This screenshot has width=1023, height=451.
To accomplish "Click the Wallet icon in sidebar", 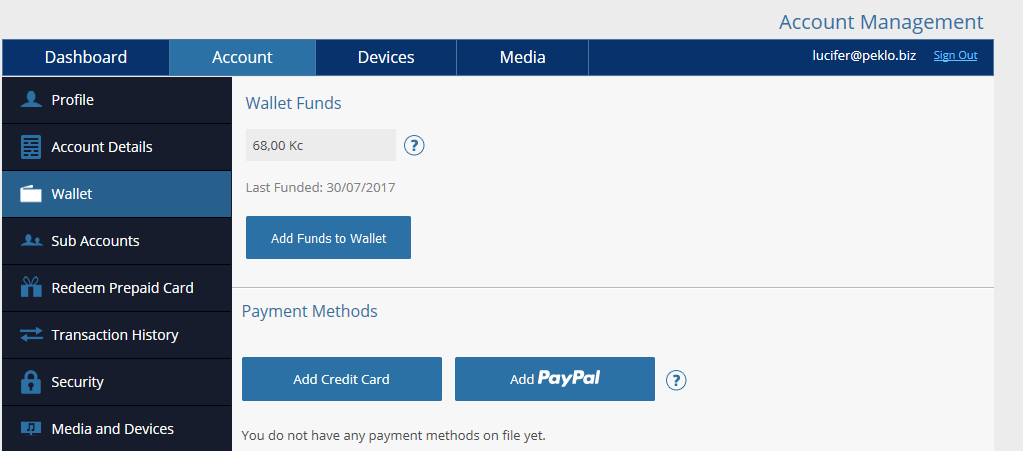I will tap(31, 194).
